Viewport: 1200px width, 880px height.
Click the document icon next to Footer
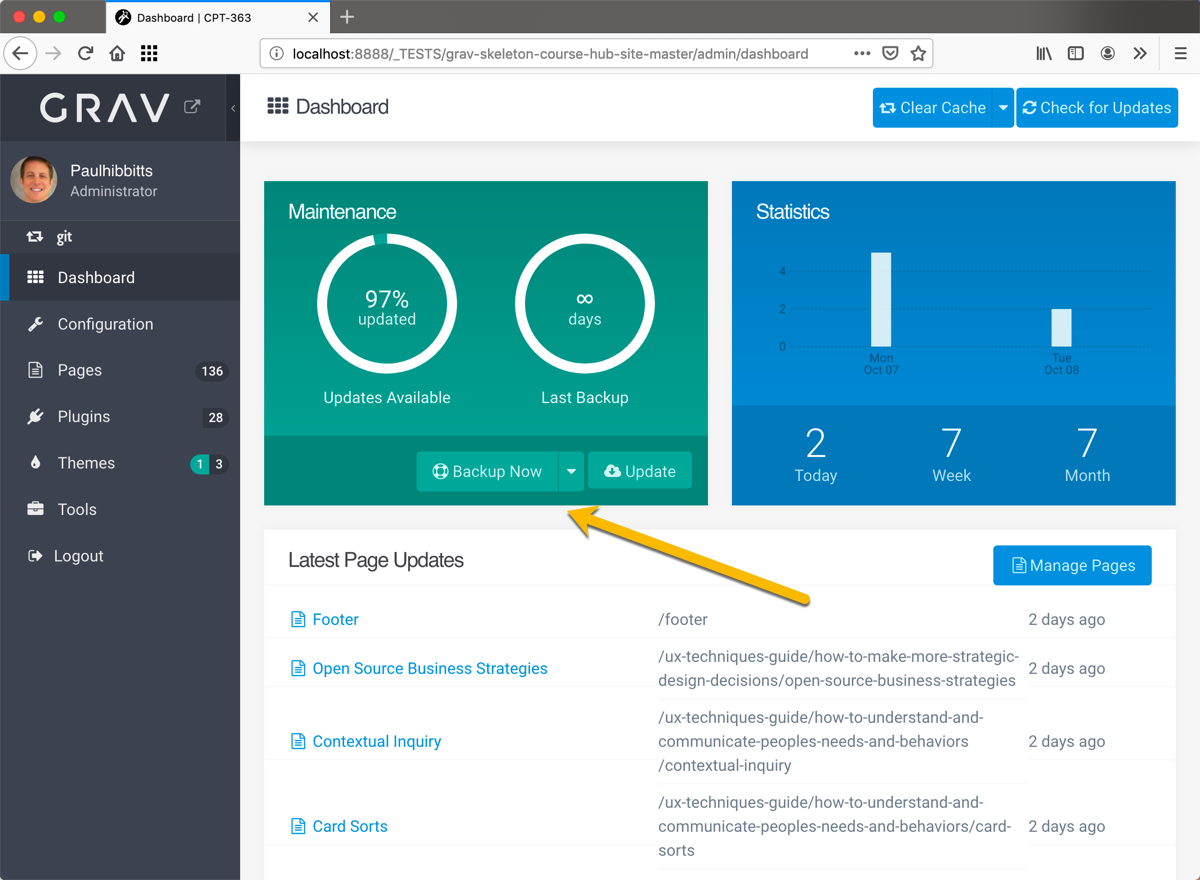[x=297, y=619]
